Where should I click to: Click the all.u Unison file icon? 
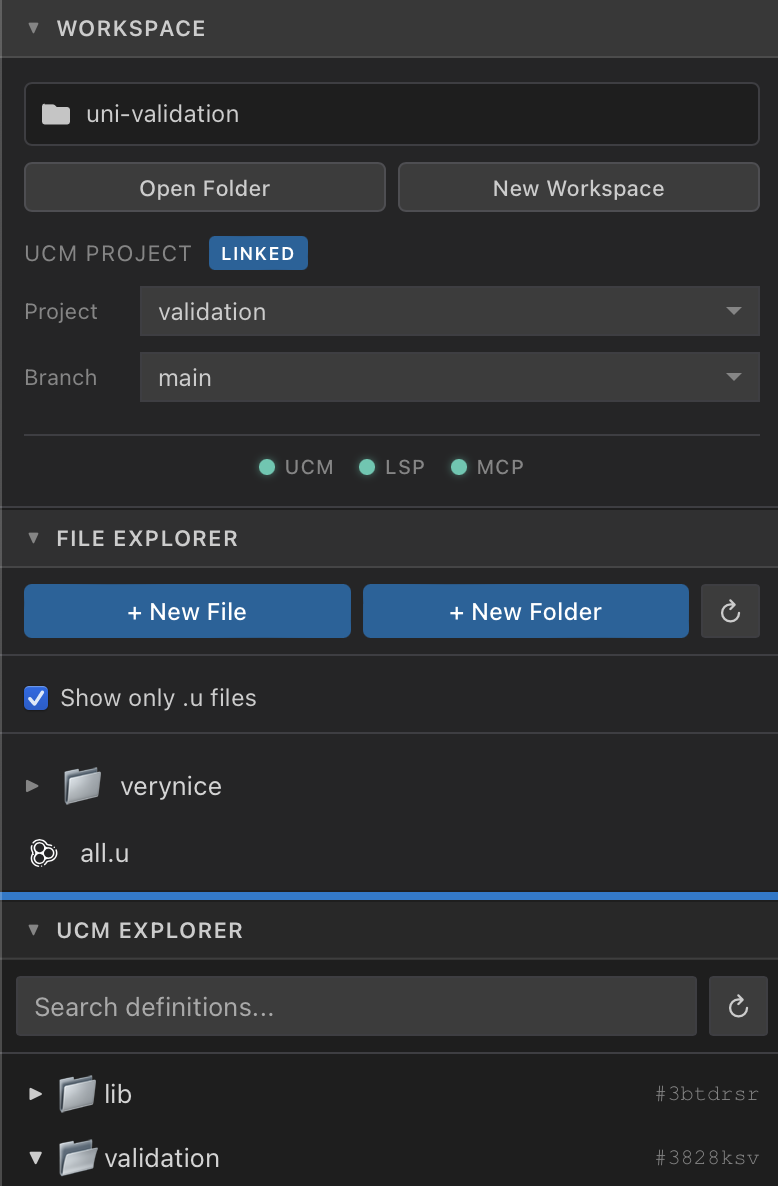(x=43, y=853)
